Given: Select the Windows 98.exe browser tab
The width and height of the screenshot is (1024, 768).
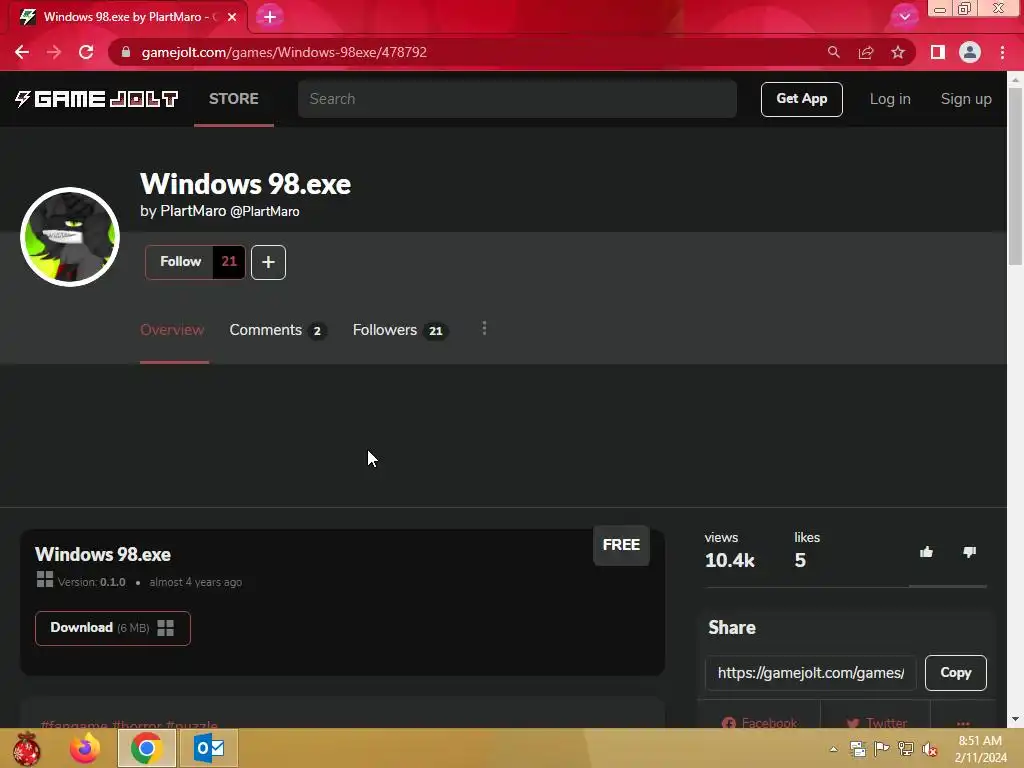Looking at the screenshot, I should [x=128, y=17].
